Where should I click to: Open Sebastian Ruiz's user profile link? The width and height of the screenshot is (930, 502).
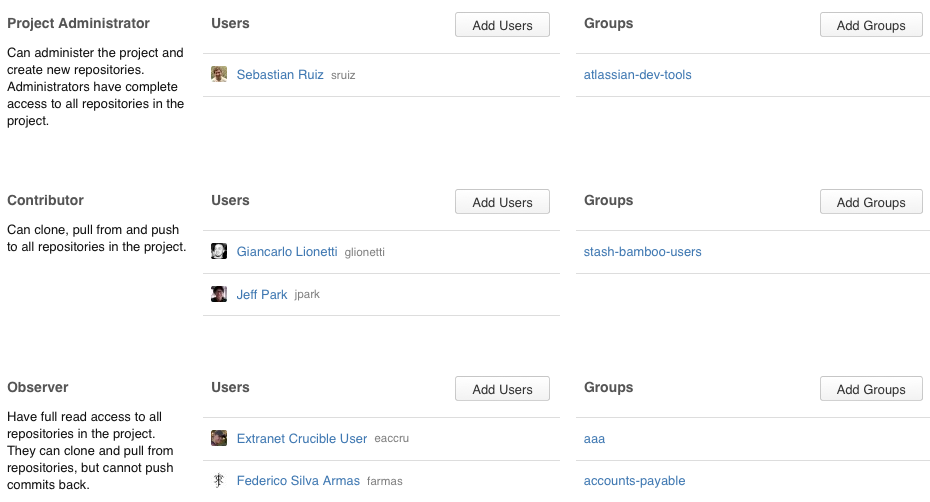pyautogui.click(x=280, y=75)
